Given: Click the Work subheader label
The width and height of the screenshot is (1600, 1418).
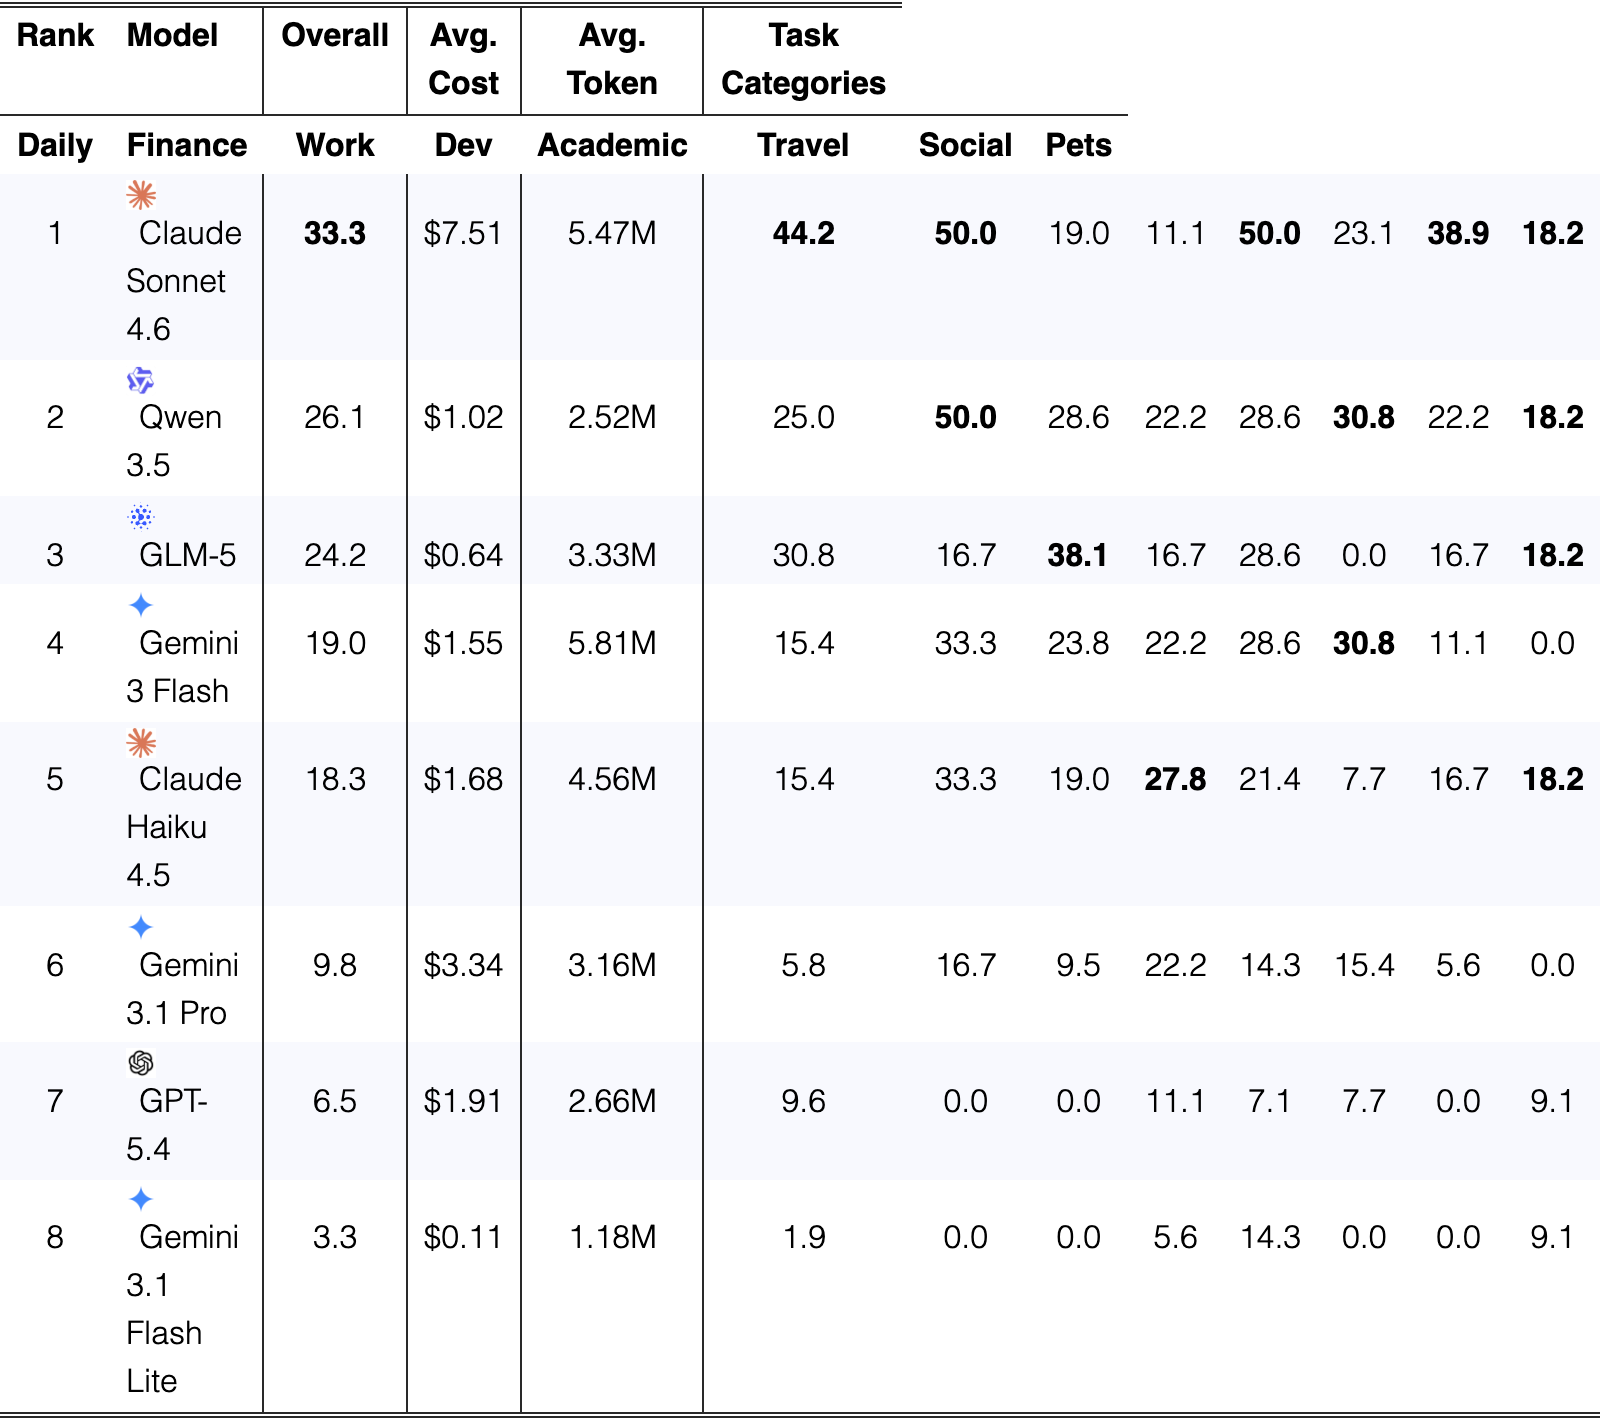Looking at the screenshot, I should (x=335, y=145).
